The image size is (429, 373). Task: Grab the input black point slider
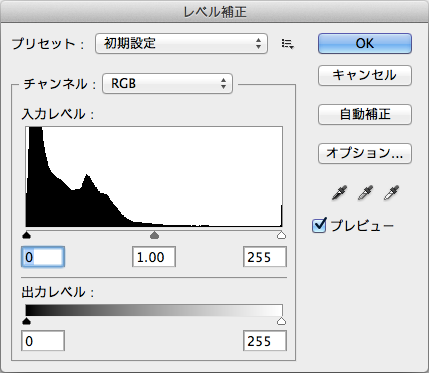[x=26, y=236]
